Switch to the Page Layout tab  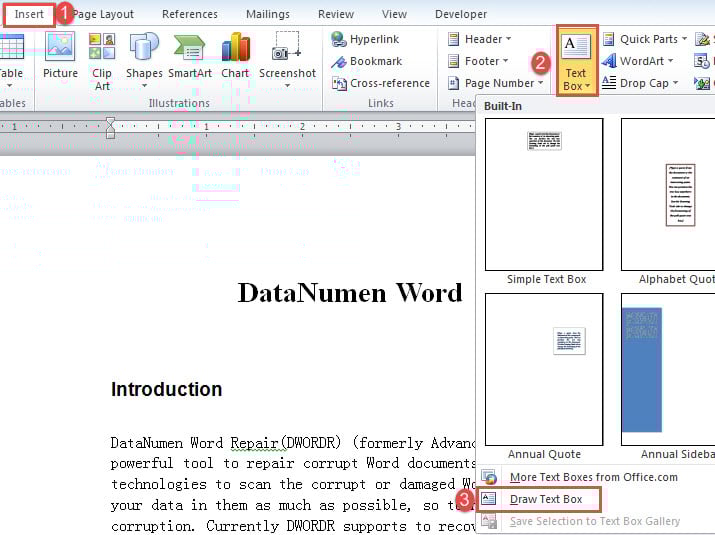click(103, 14)
